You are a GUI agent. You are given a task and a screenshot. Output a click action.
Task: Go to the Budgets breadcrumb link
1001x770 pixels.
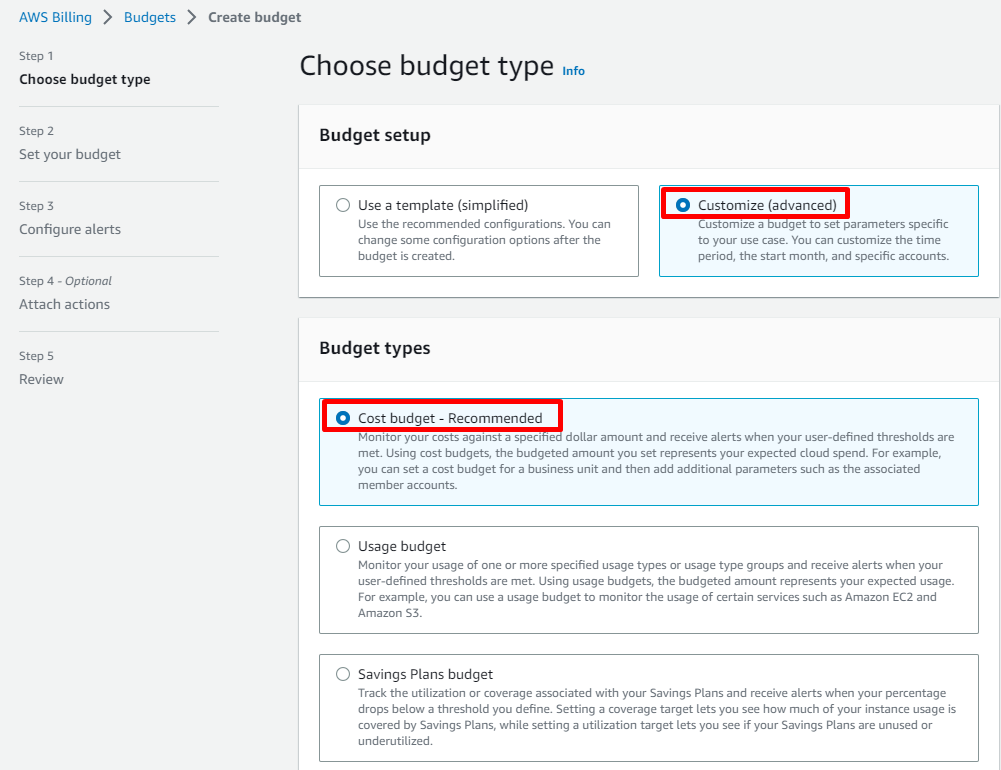click(150, 17)
